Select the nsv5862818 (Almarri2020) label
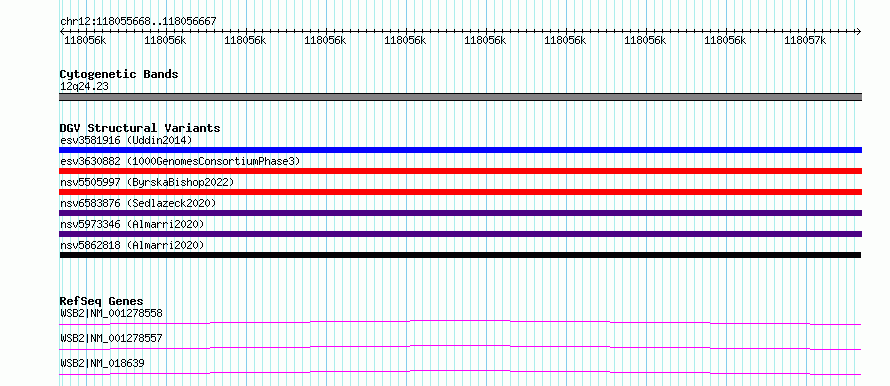Screen dimensions: 890x386 tap(132, 245)
